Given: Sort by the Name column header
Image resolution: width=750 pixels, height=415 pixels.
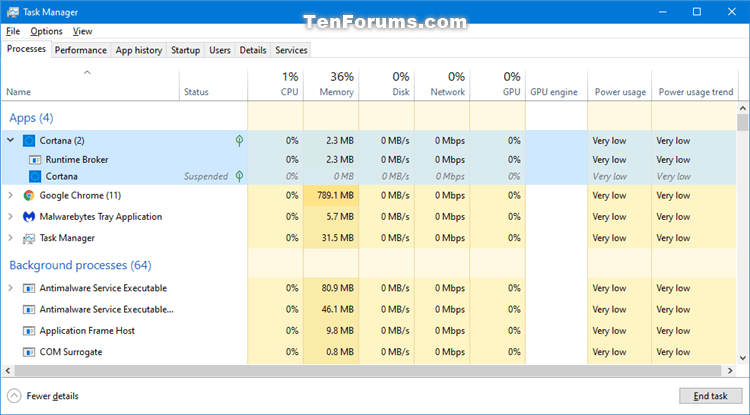Looking at the screenshot, I should (91, 85).
